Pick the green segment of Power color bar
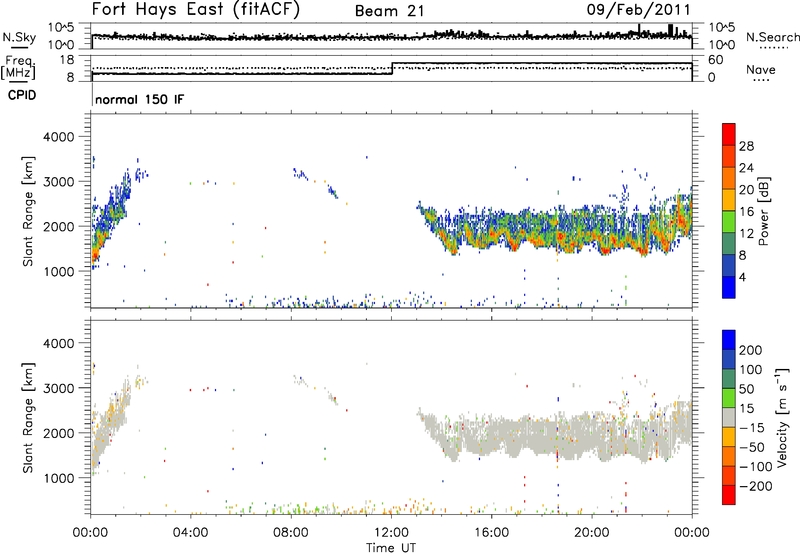Image resolution: width=800 pixels, height=554 pixels. coord(729,222)
